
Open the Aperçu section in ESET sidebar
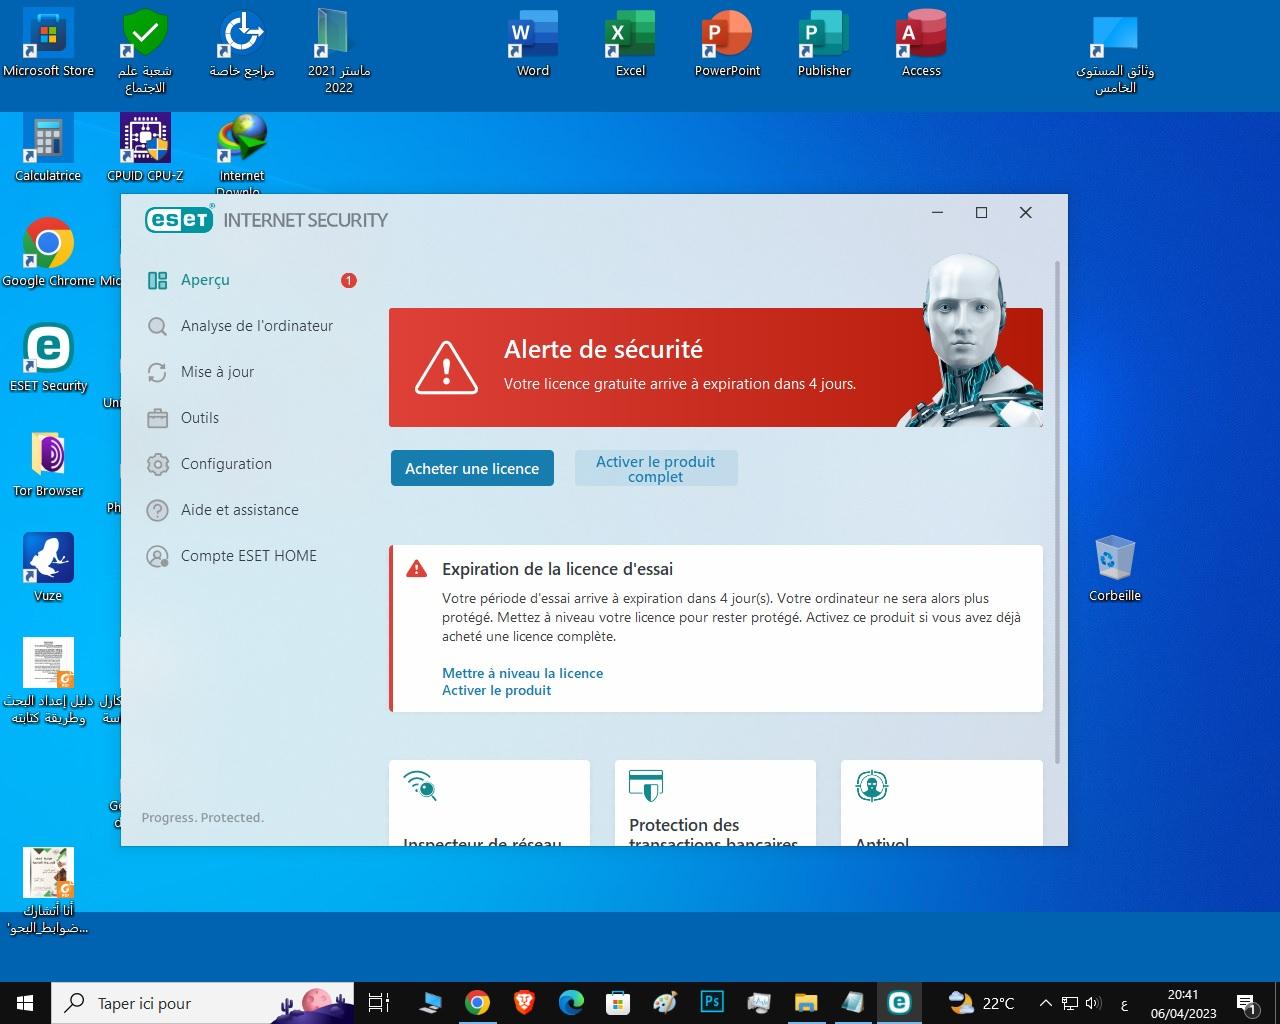click(205, 280)
